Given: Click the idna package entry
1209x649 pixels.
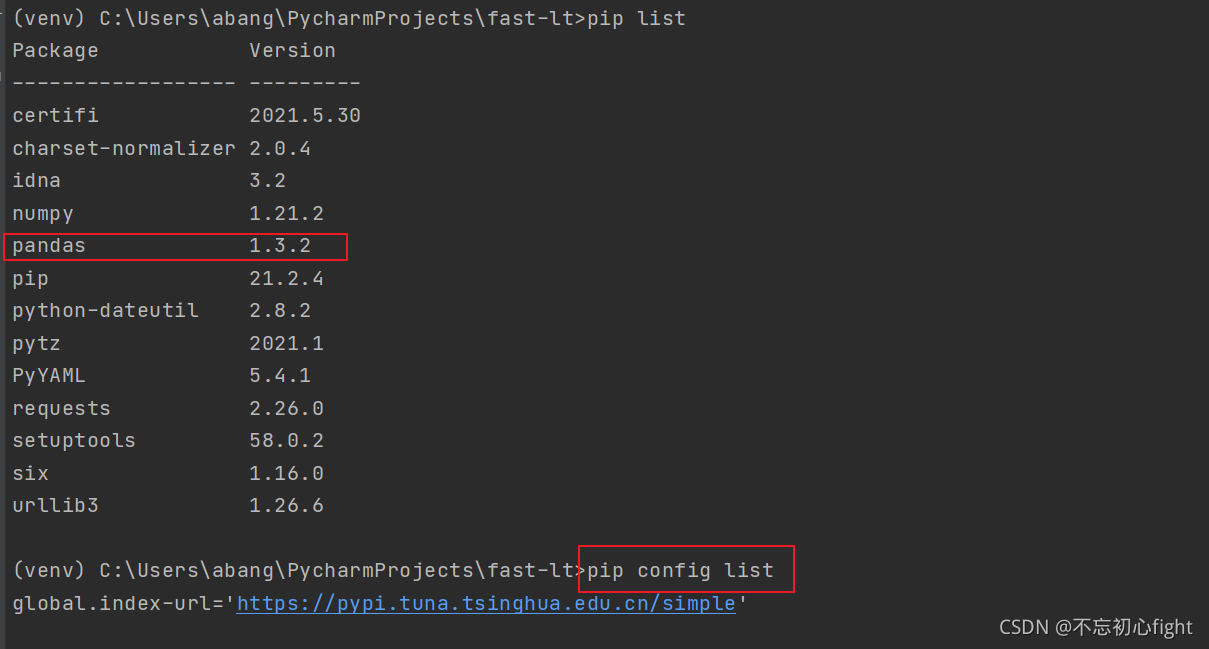Looking at the screenshot, I should (x=36, y=180).
